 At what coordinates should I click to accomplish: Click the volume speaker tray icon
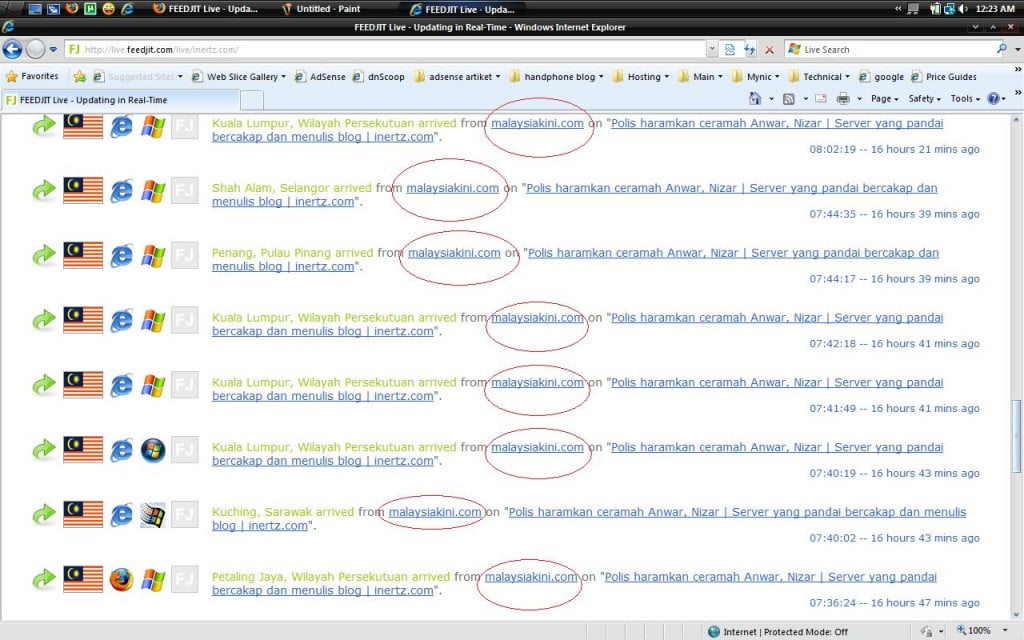click(963, 8)
